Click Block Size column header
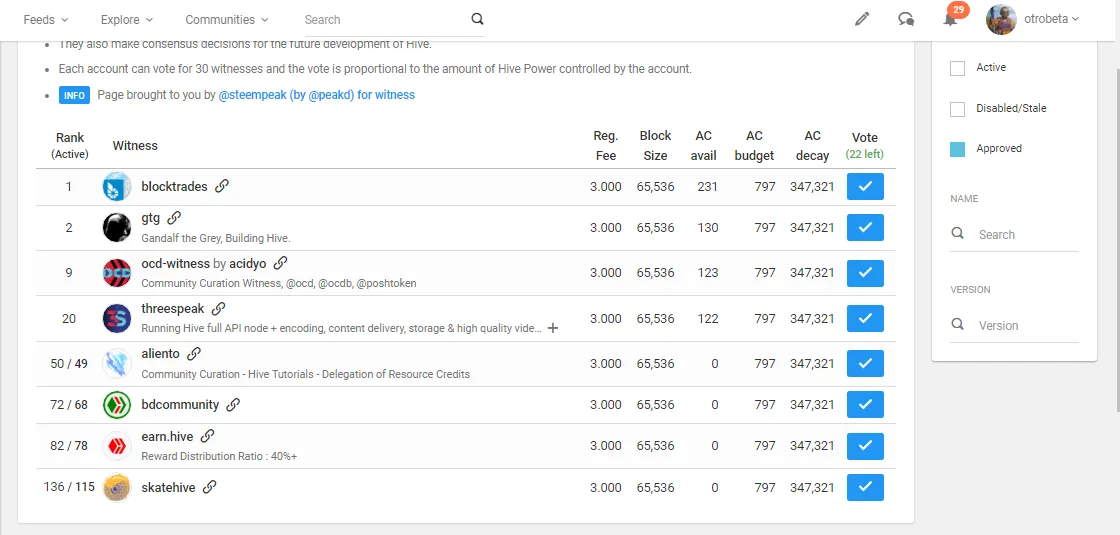 click(655, 145)
